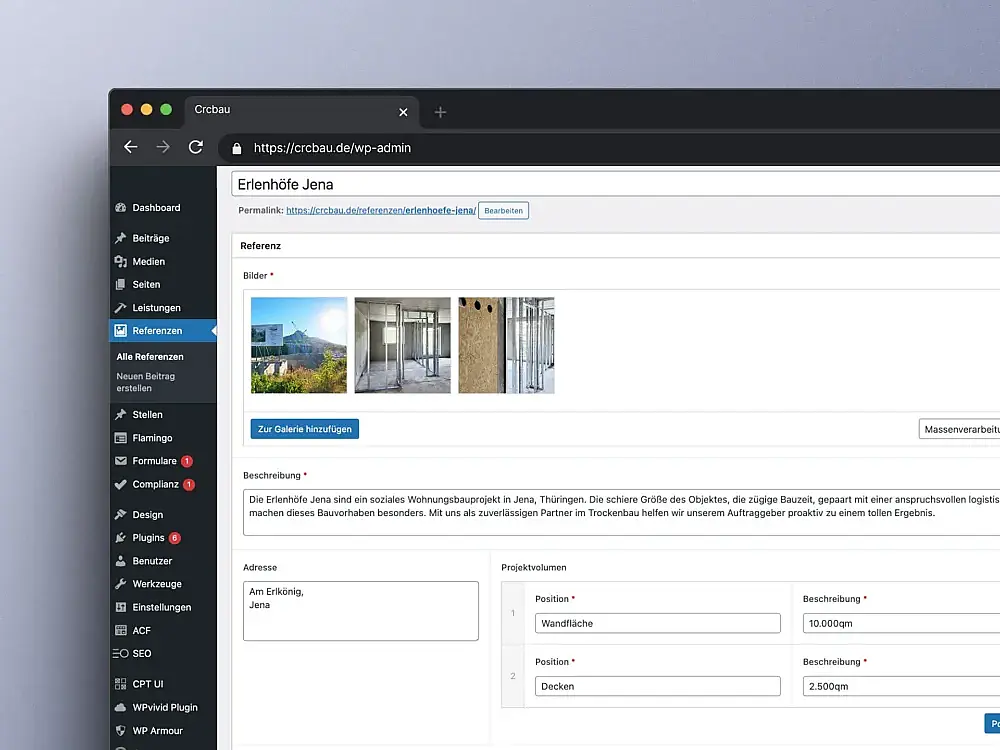Click Zur Galerie hinzufügen button
The image size is (1000, 750).
pos(305,429)
